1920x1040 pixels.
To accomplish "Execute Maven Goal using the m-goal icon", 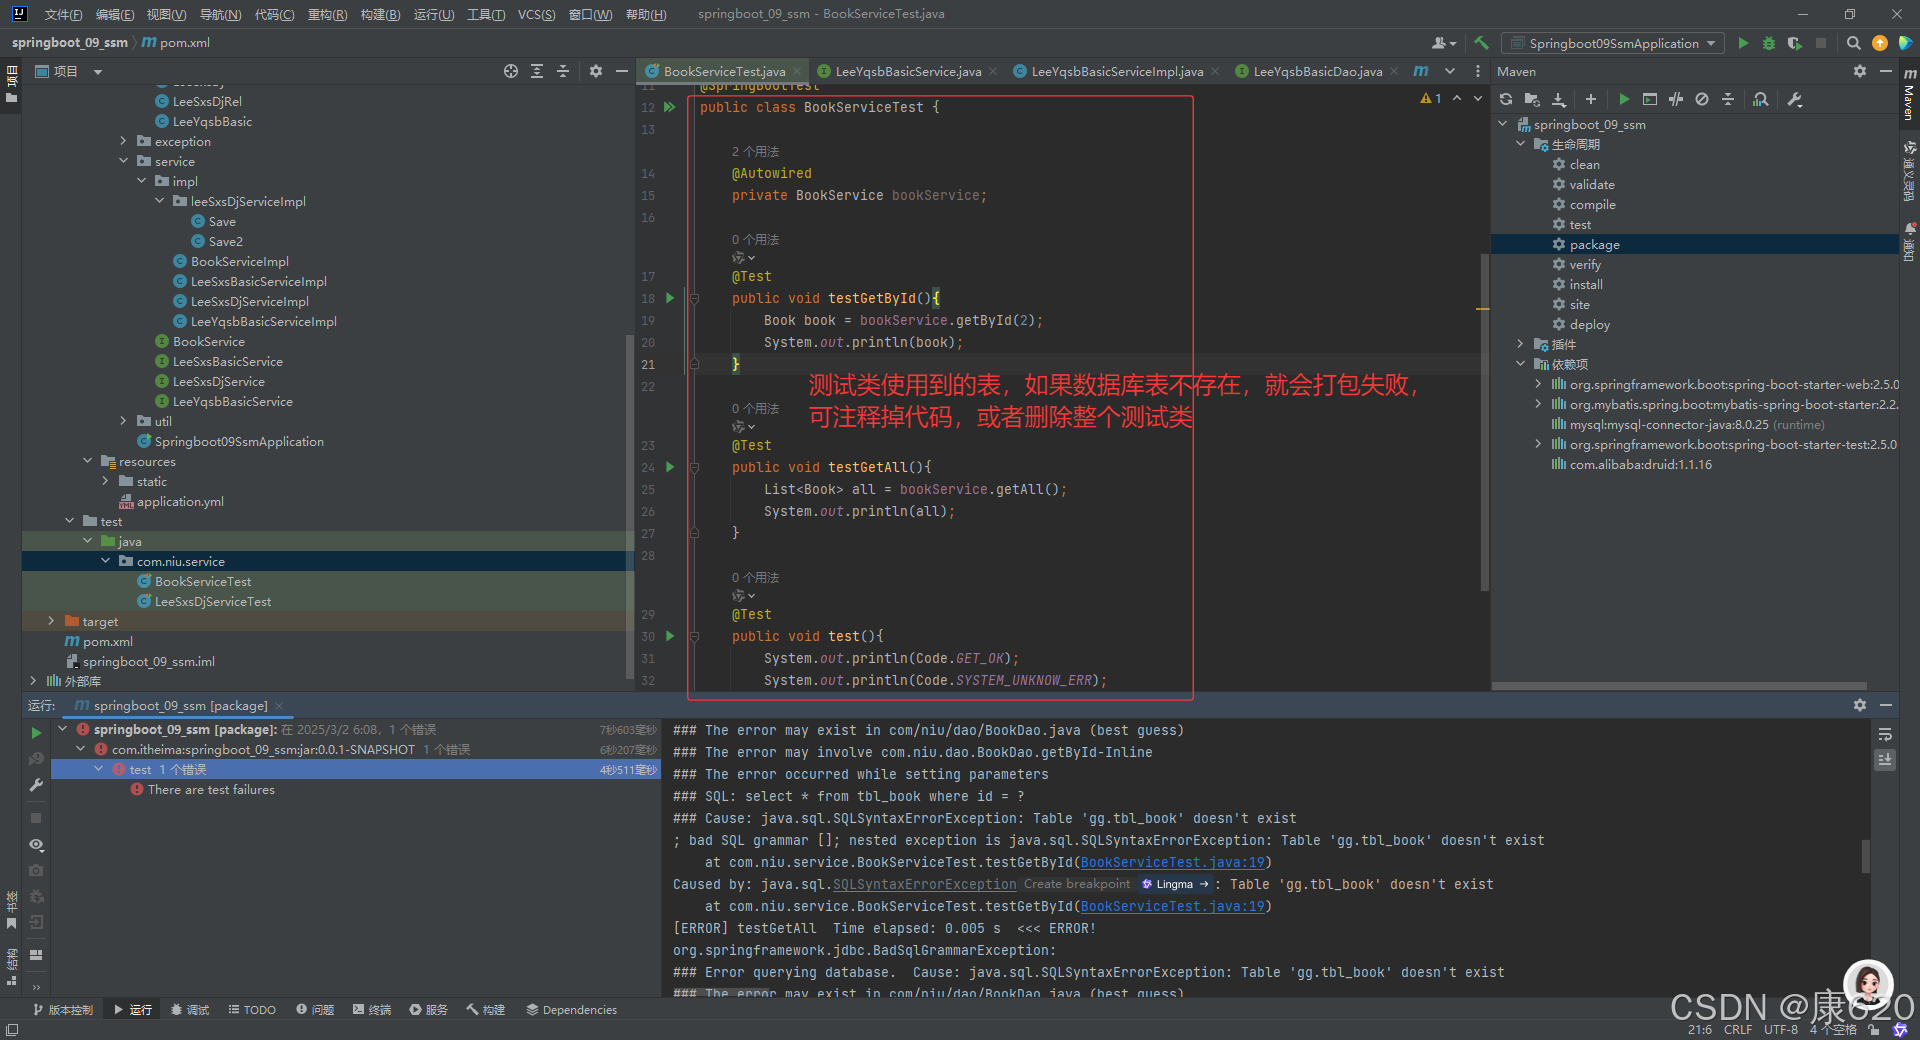I will (1650, 99).
